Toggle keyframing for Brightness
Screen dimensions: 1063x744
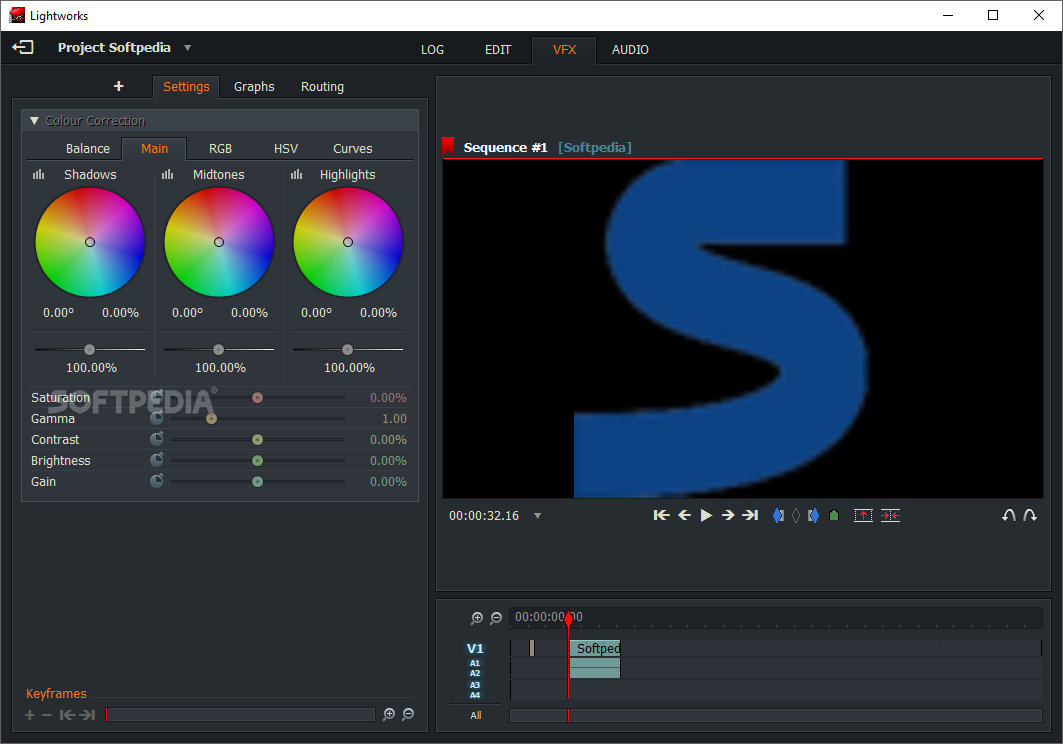pyautogui.click(x=157, y=460)
